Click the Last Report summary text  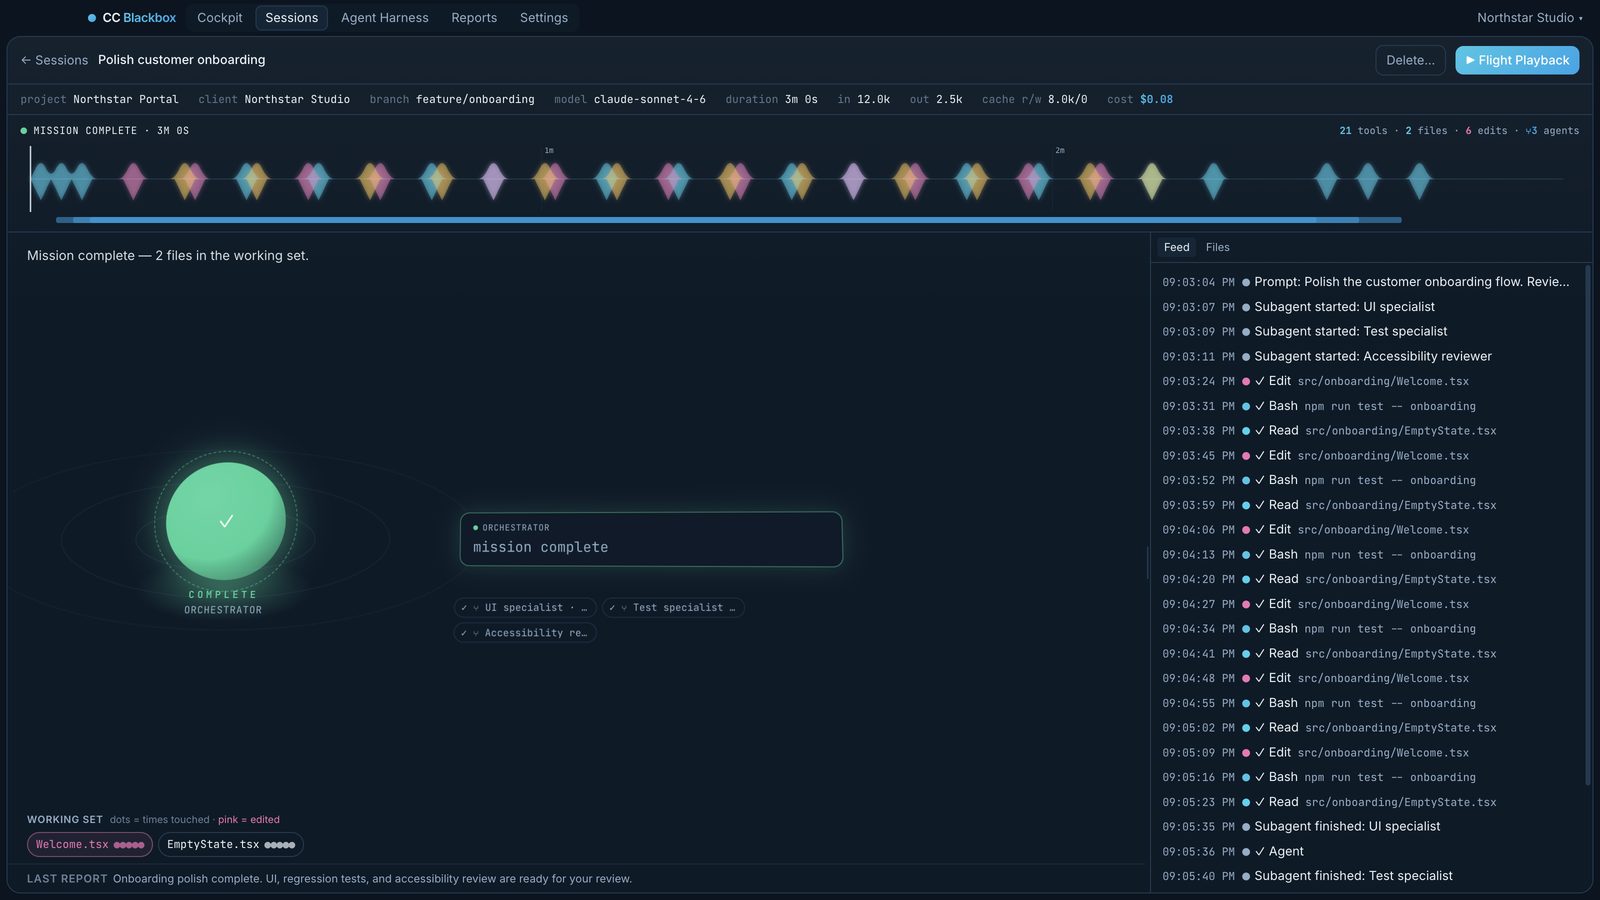click(x=372, y=879)
